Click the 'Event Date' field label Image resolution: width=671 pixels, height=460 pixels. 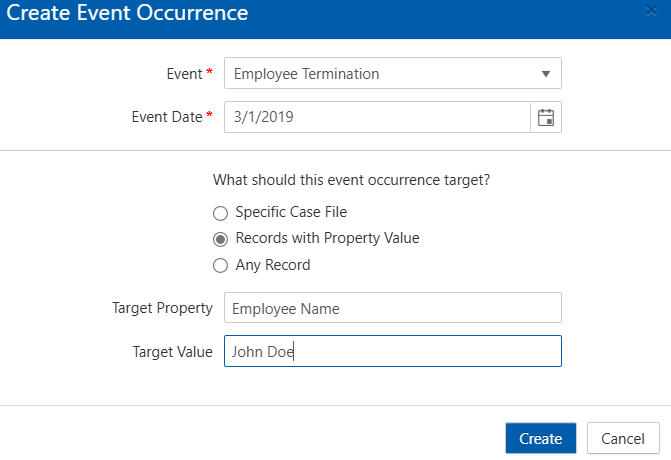166,117
